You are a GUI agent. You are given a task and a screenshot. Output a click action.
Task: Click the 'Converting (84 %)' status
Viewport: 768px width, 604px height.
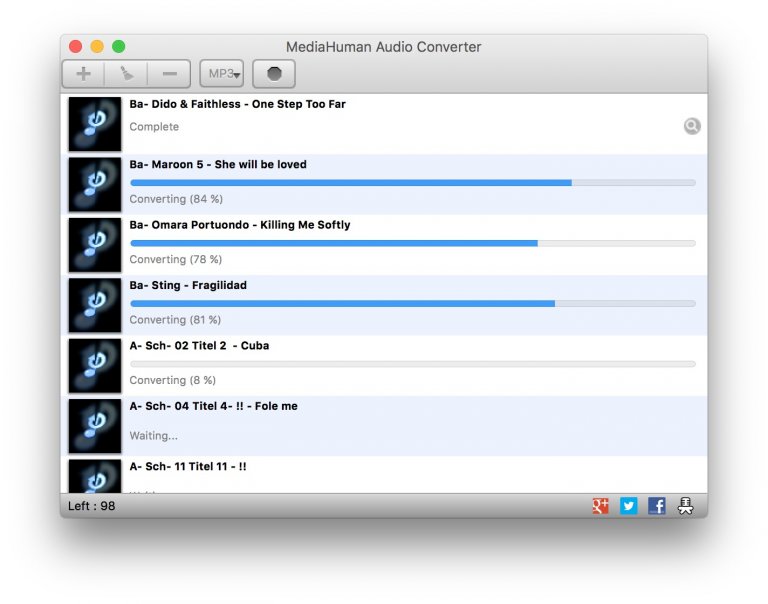176,199
